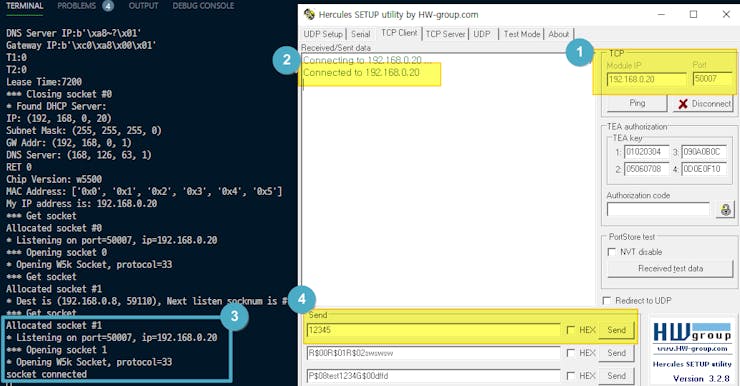Click Send button for the R$00R$01R$02 row

[x=616, y=353]
